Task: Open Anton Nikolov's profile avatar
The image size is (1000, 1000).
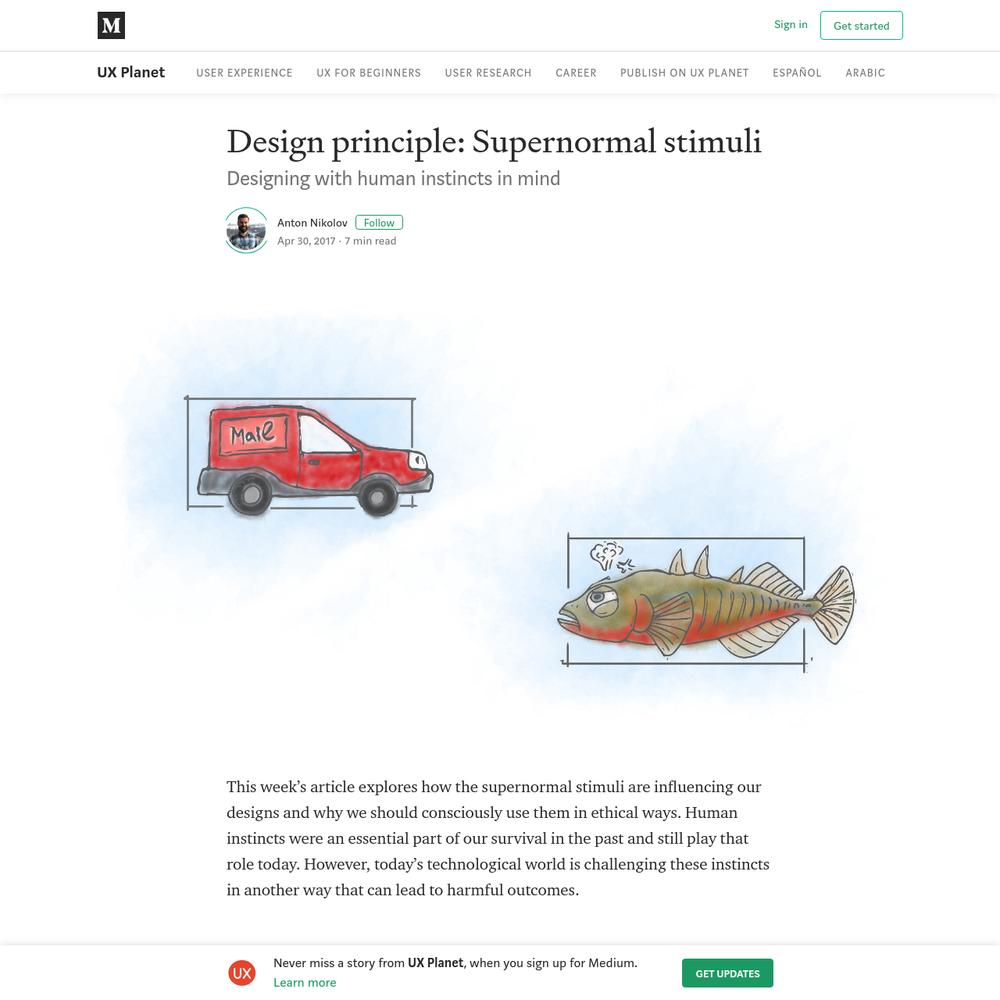Action: (x=246, y=230)
